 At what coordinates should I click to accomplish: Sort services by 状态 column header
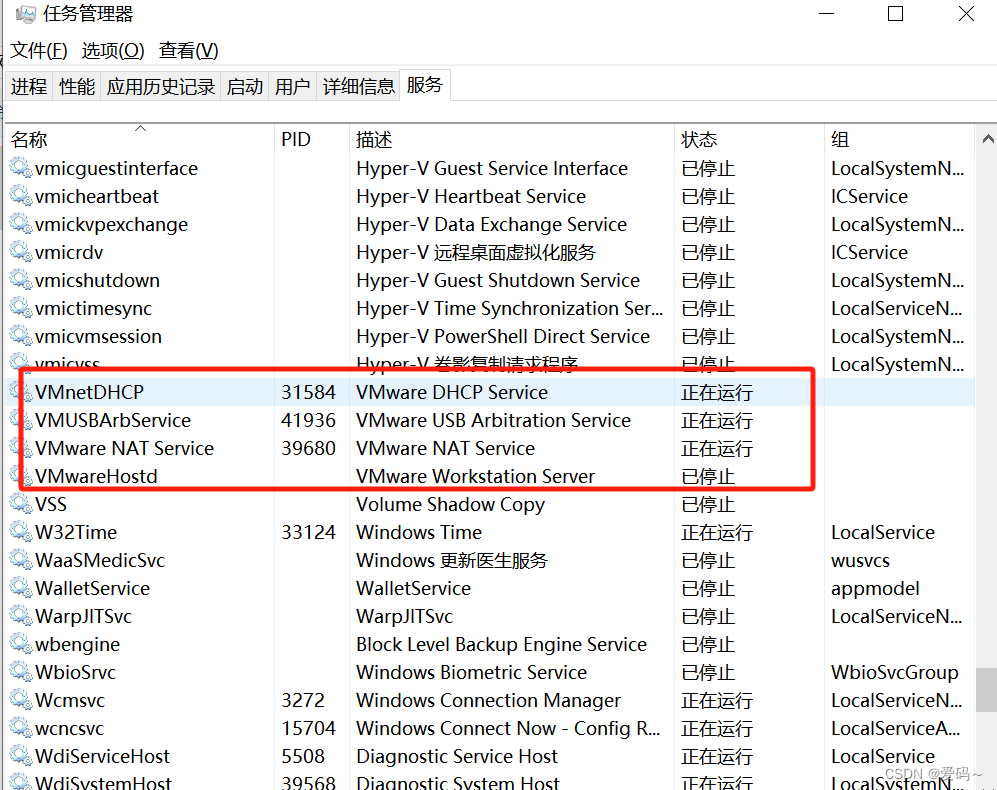click(749, 139)
